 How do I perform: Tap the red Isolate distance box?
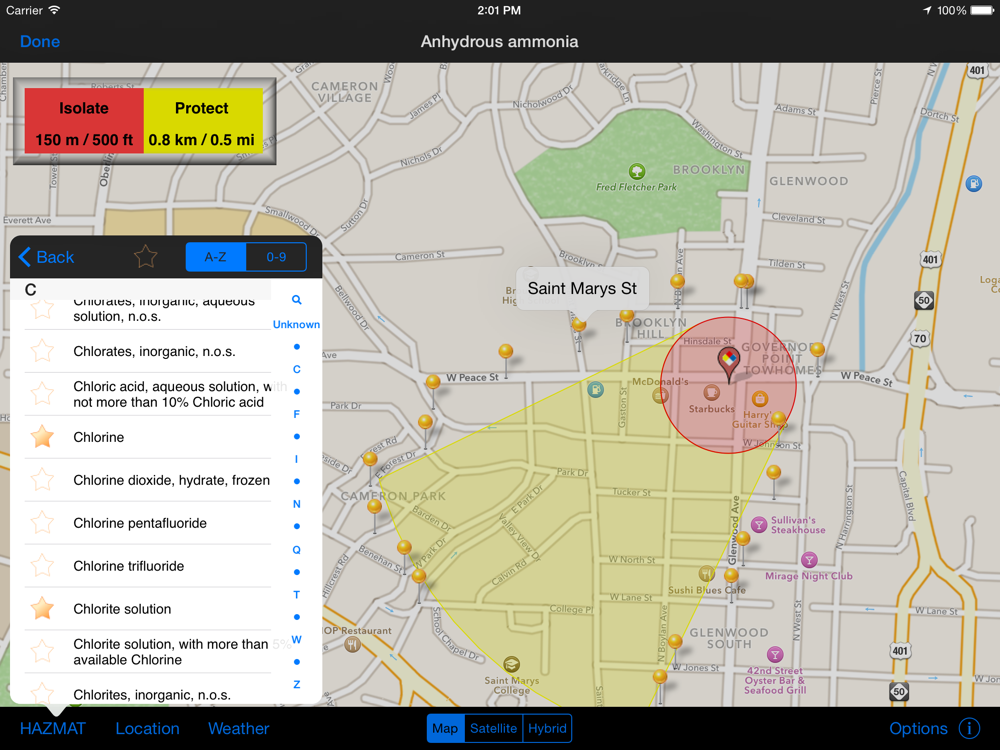tap(84, 121)
